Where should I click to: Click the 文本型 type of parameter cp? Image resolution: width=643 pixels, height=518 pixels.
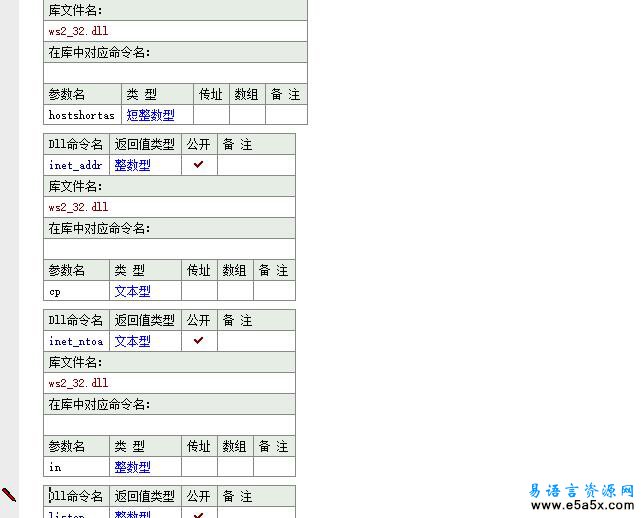[132, 291]
